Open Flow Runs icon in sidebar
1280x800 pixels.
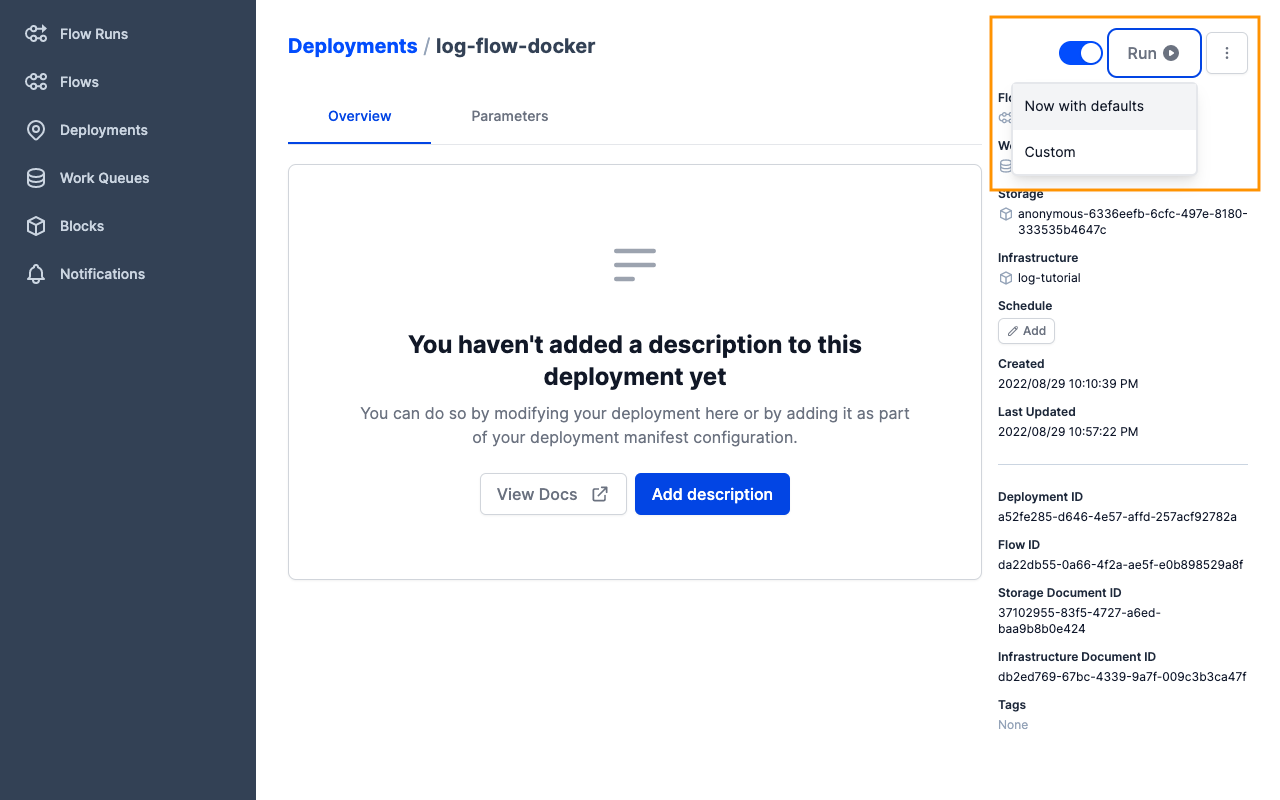pos(36,34)
